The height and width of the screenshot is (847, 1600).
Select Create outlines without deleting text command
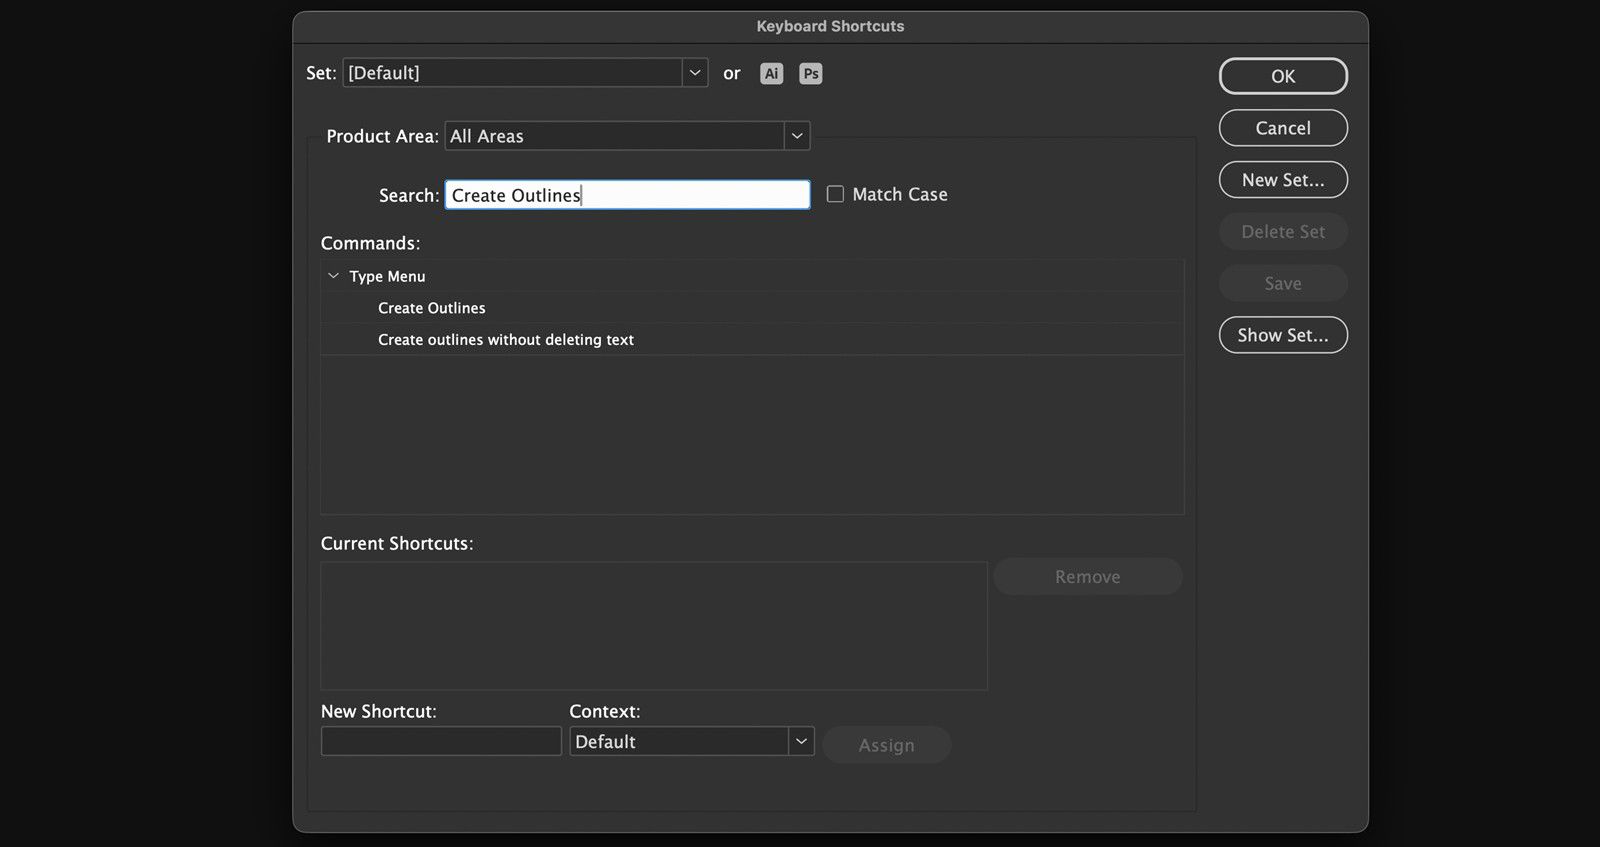[751, 340]
